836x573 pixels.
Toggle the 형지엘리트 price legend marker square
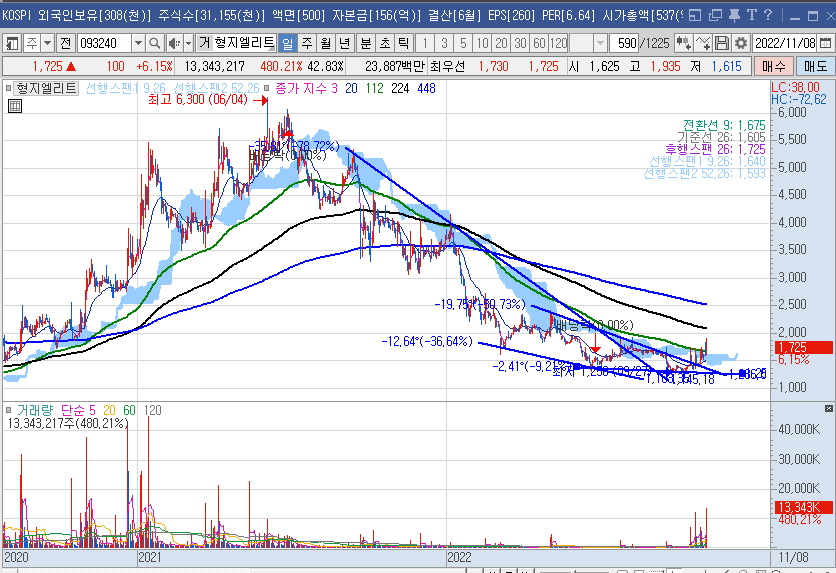click(x=8, y=88)
